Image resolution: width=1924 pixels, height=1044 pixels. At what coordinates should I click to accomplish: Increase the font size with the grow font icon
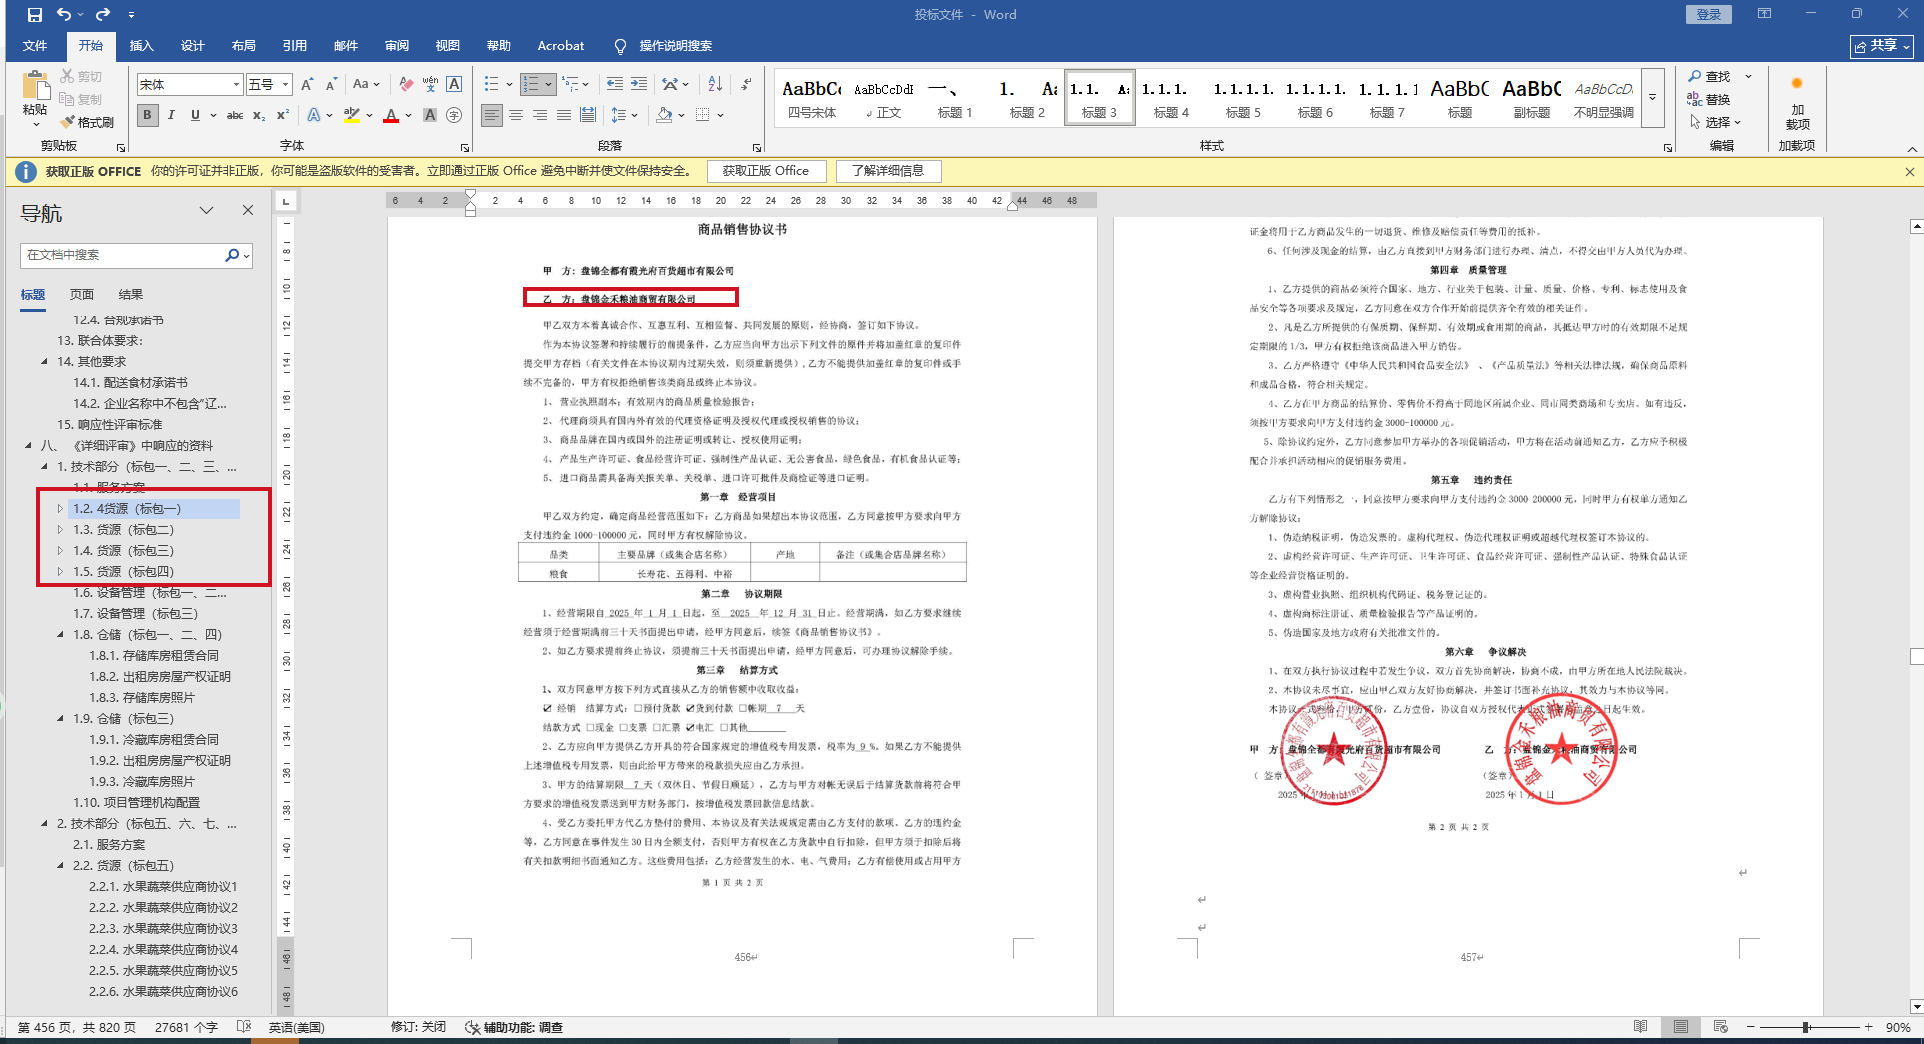[x=307, y=85]
